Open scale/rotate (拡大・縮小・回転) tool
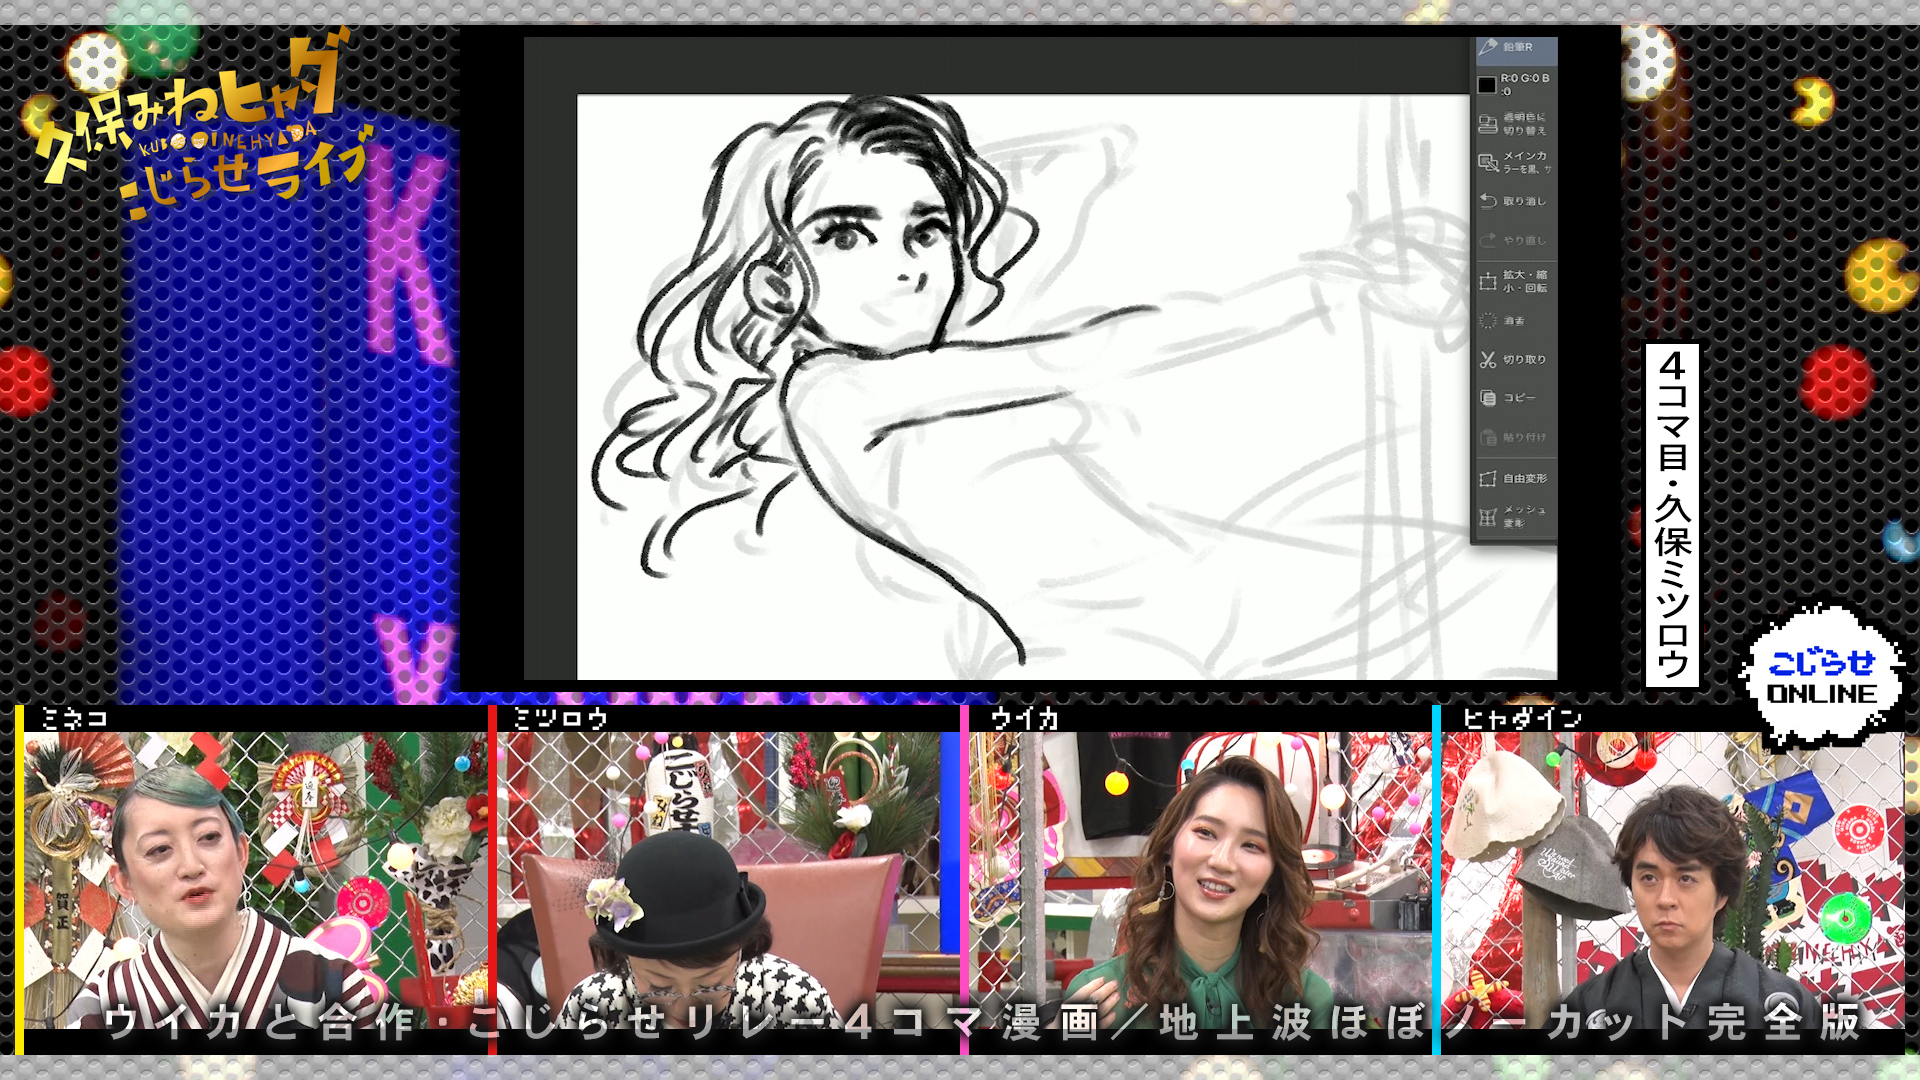Image resolution: width=1920 pixels, height=1080 pixels. tap(1488, 281)
